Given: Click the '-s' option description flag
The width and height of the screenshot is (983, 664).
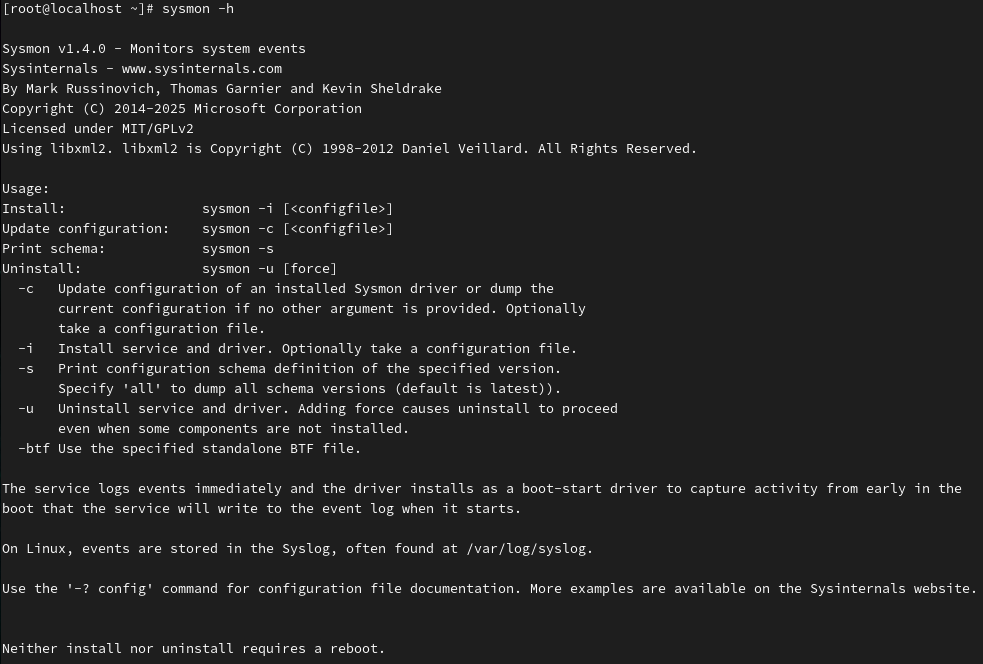Looking at the screenshot, I should click(26, 369).
